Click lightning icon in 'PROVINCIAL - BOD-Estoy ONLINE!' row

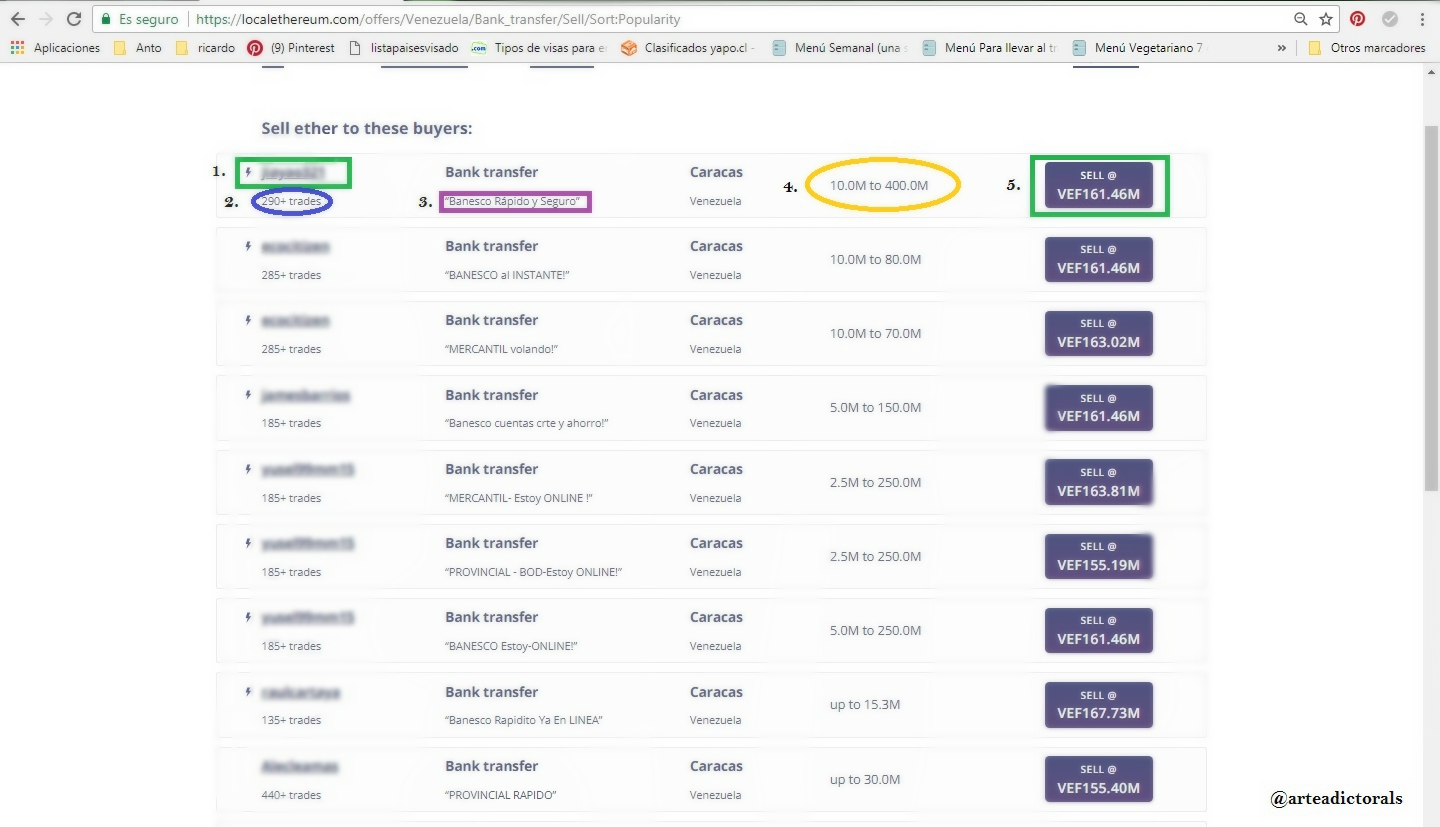click(249, 543)
